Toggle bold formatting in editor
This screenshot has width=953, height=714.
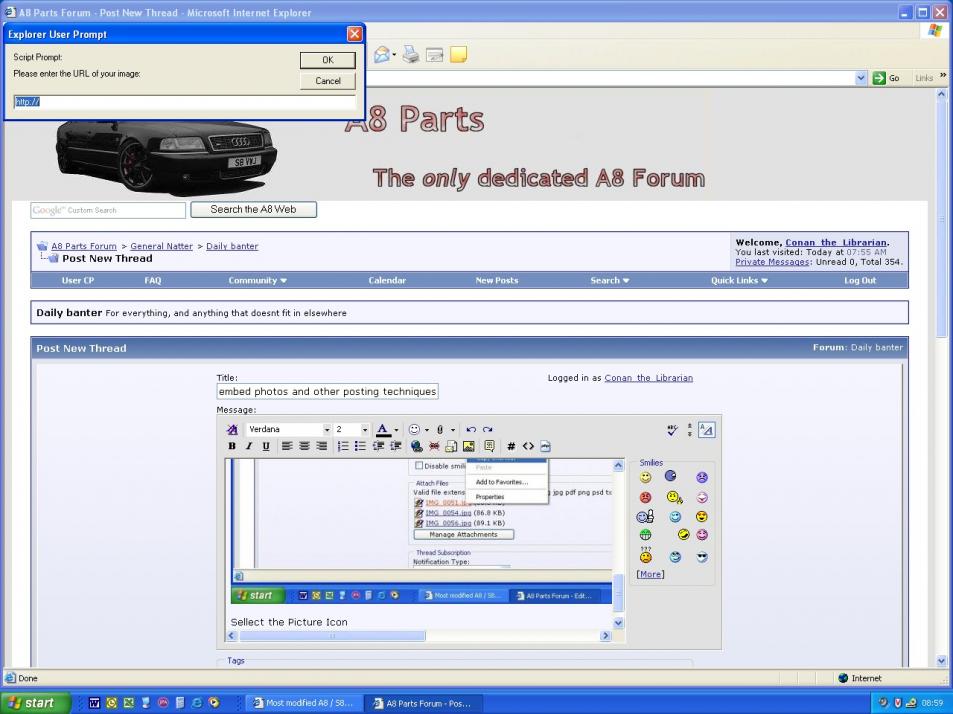232,446
